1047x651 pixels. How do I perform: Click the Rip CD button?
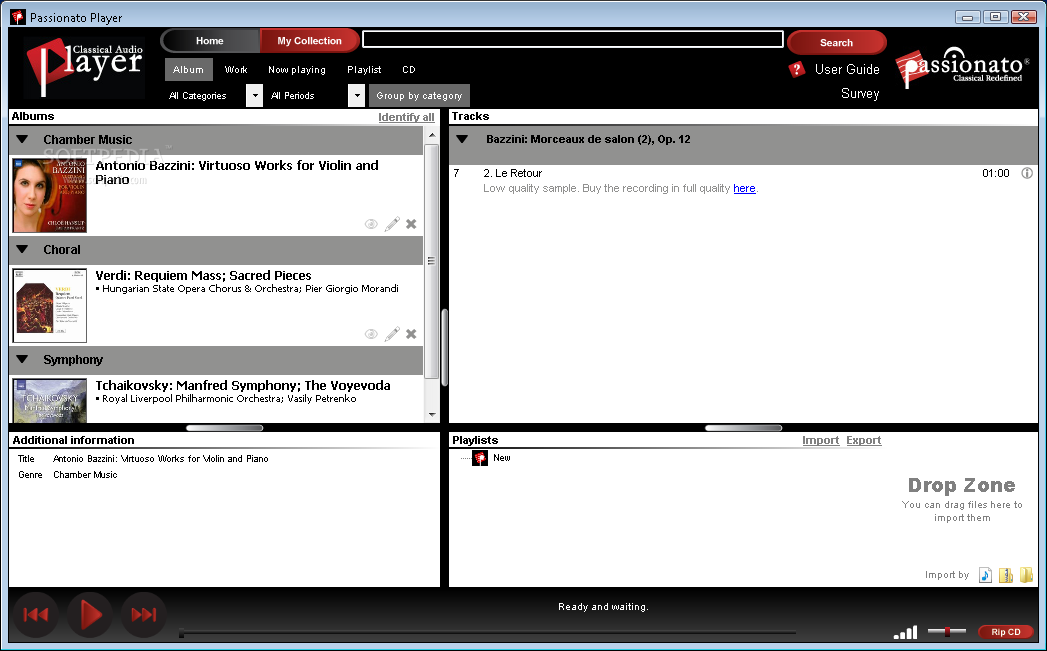[1006, 632]
